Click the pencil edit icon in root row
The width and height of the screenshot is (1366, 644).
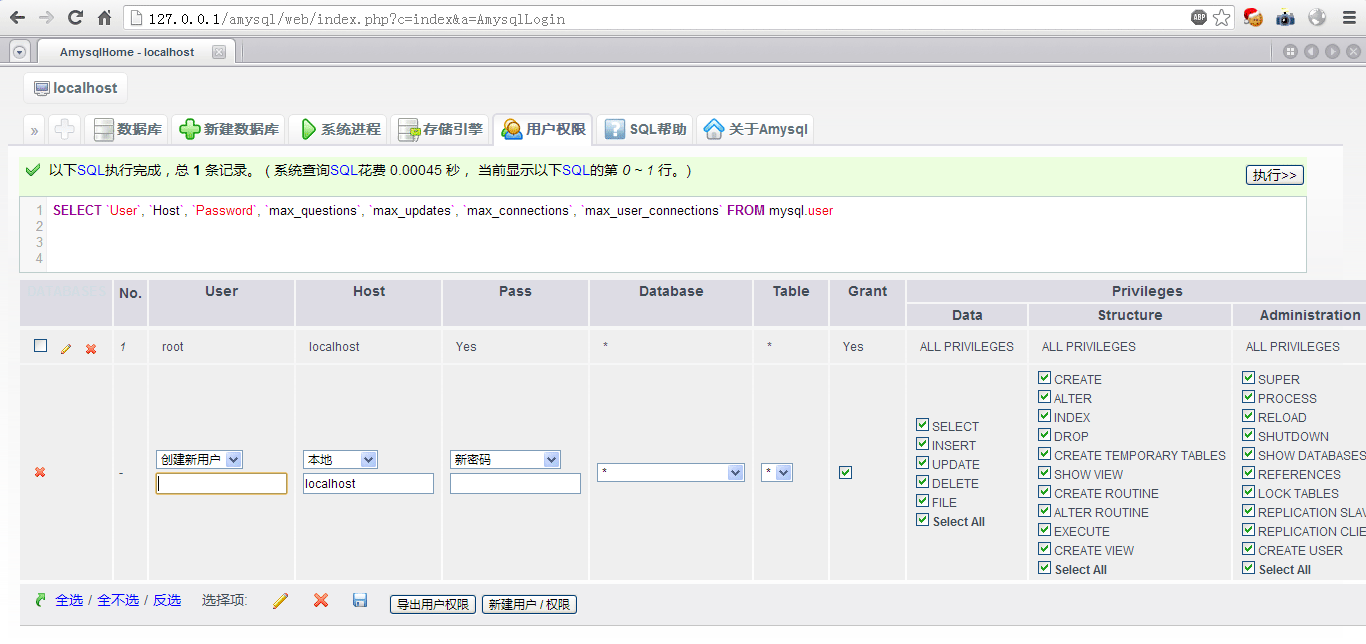point(66,349)
